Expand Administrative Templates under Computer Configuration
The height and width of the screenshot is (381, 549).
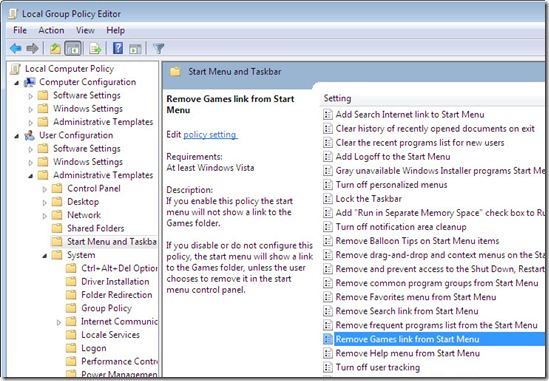click(x=30, y=123)
